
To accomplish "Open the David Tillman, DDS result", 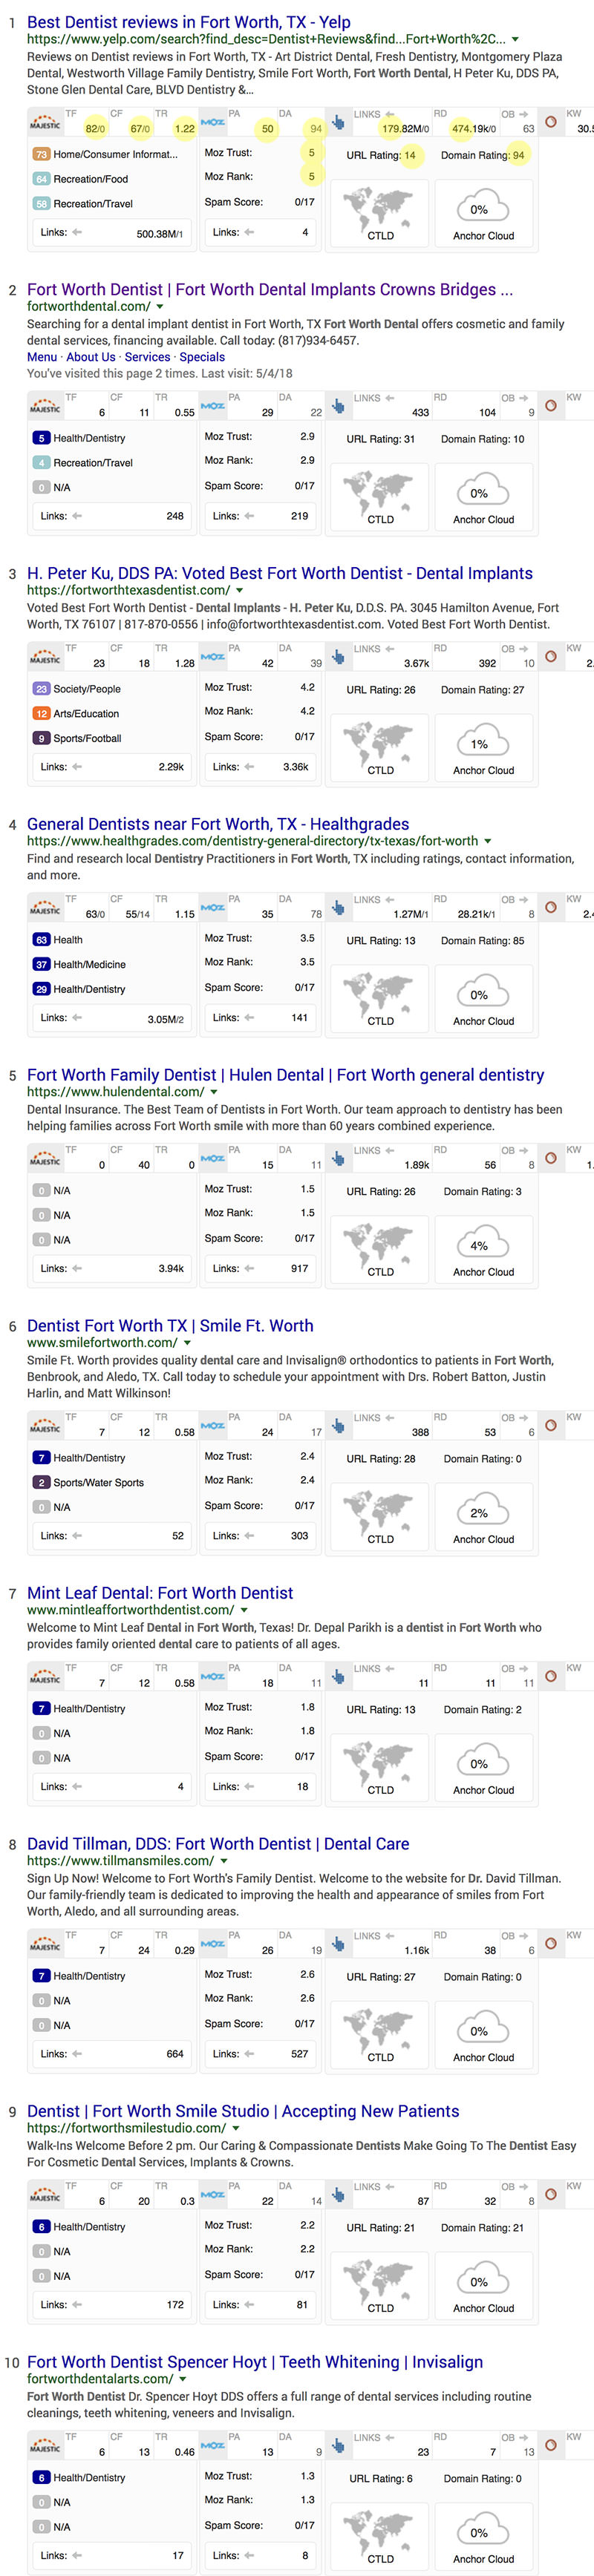I will click(x=218, y=1844).
